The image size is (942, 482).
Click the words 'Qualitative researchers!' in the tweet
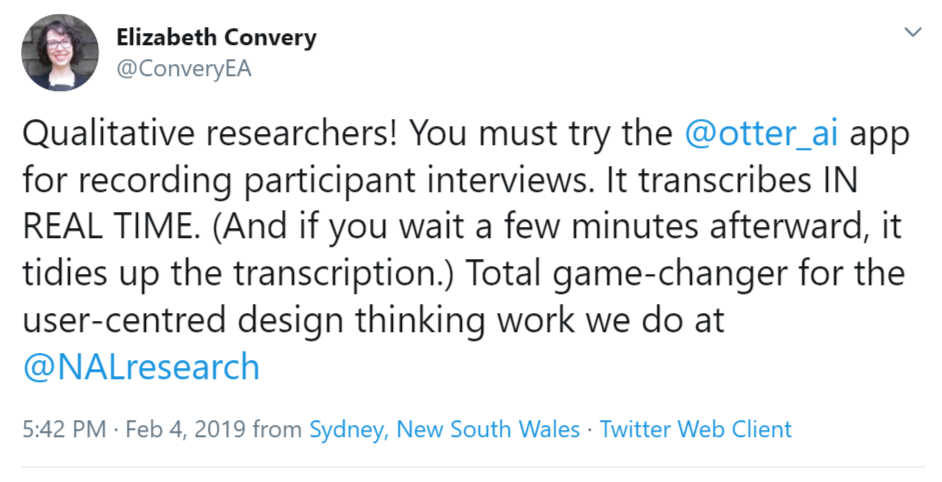(210, 133)
